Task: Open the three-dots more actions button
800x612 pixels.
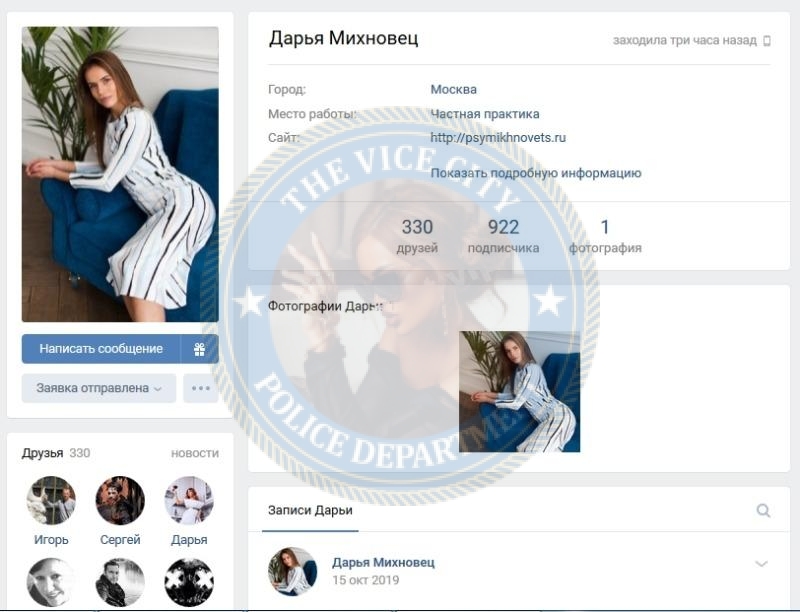Action: pos(201,388)
